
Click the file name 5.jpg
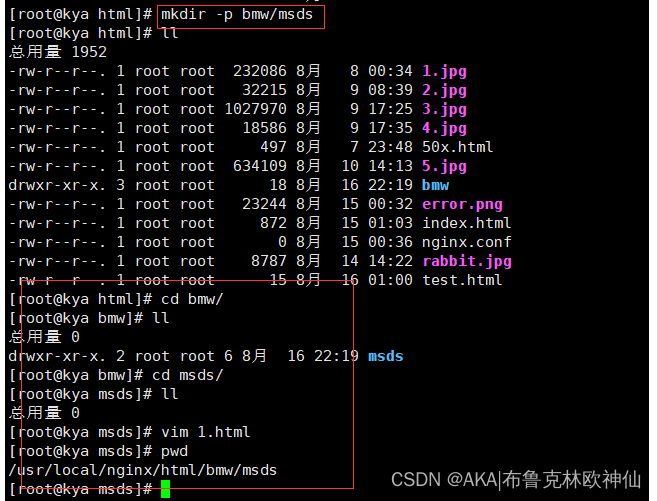point(444,167)
